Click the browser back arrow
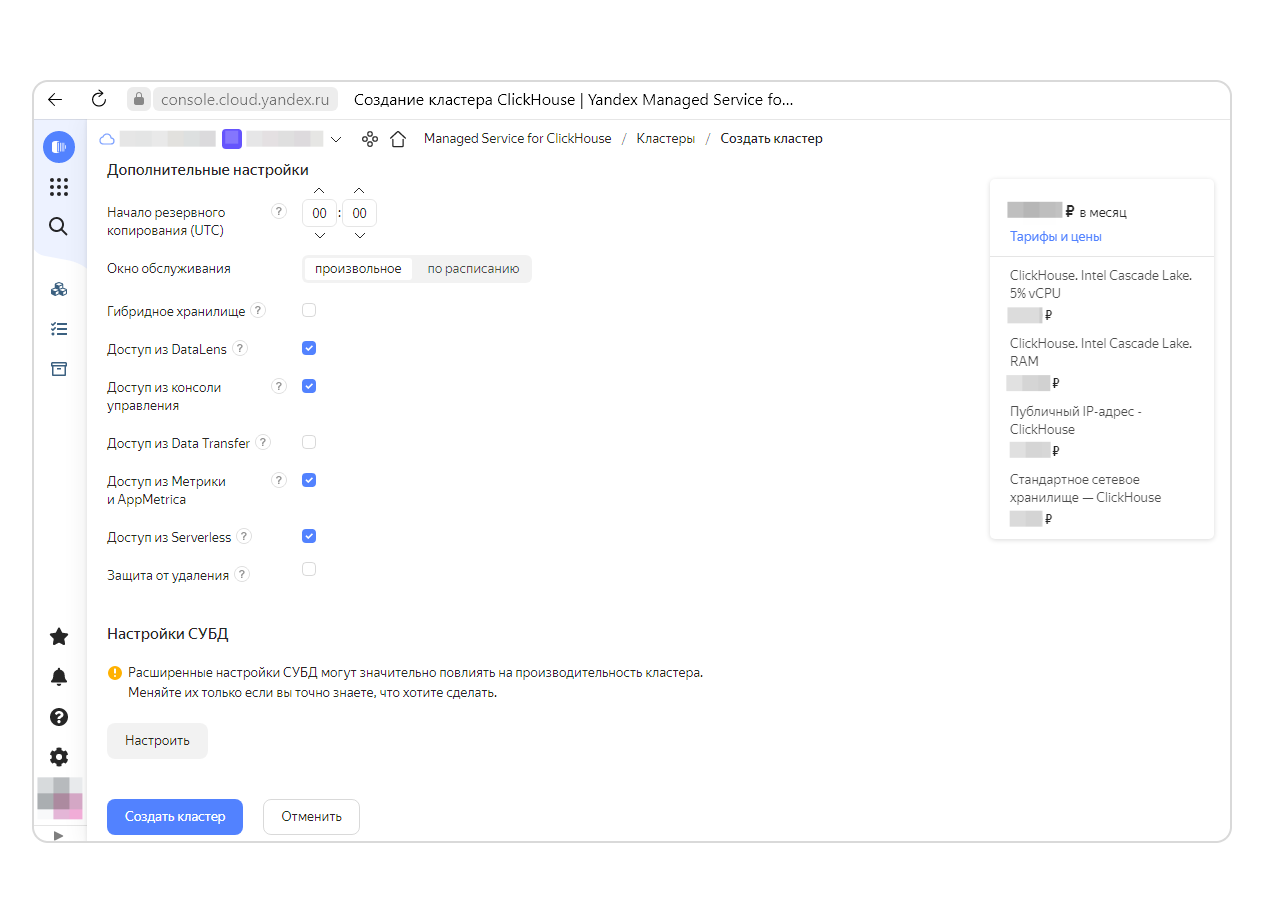1264x923 pixels. coord(55,99)
